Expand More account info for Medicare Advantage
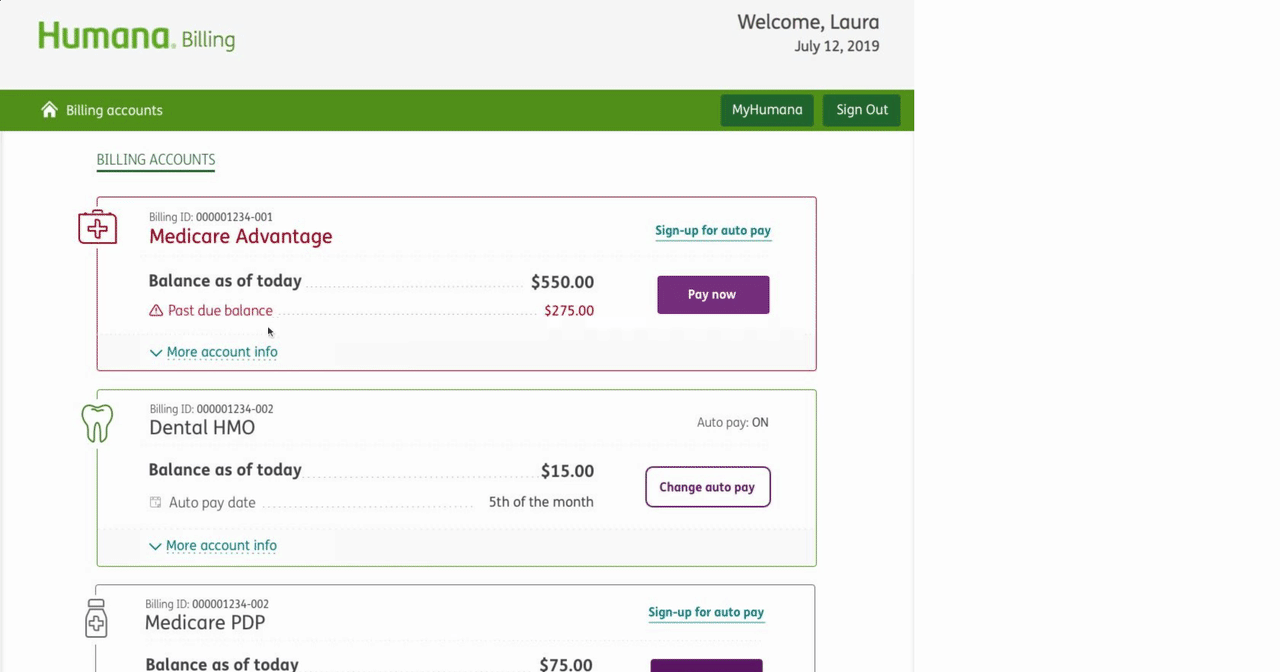This screenshot has height=672, width=1280. [213, 352]
